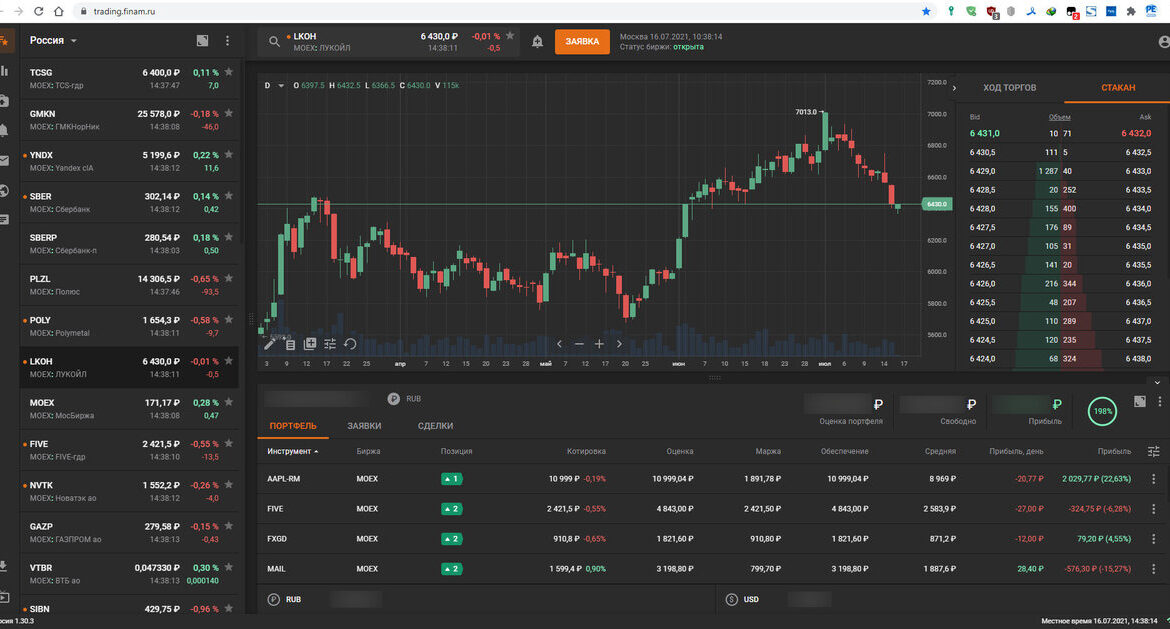Add an indicator with the chart plus-box icon
1170x629 pixels.
(x=310, y=343)
